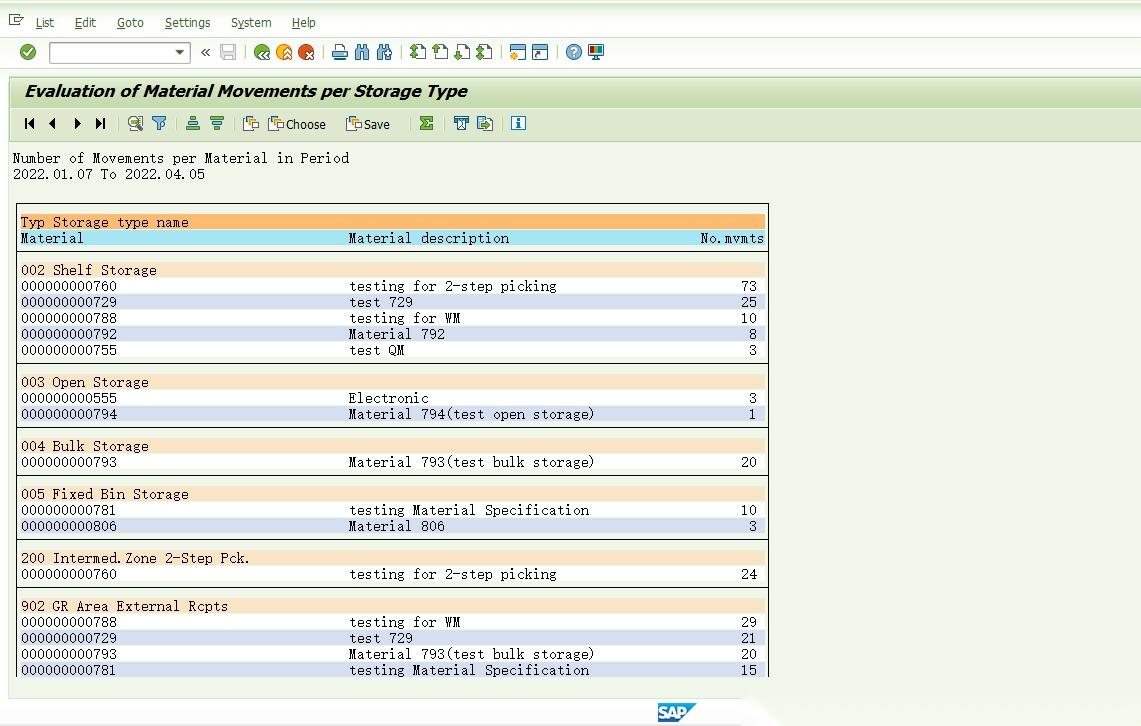Click the Choose layout button
The height and width of the screenshot is (726, 1141).
(297, 124)
